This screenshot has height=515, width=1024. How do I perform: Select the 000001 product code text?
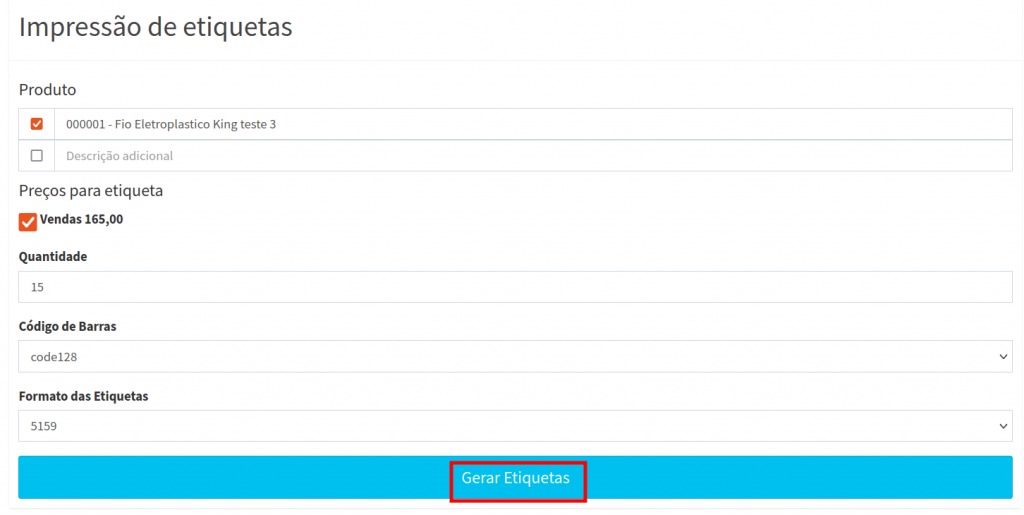click(x=83, y=124)
